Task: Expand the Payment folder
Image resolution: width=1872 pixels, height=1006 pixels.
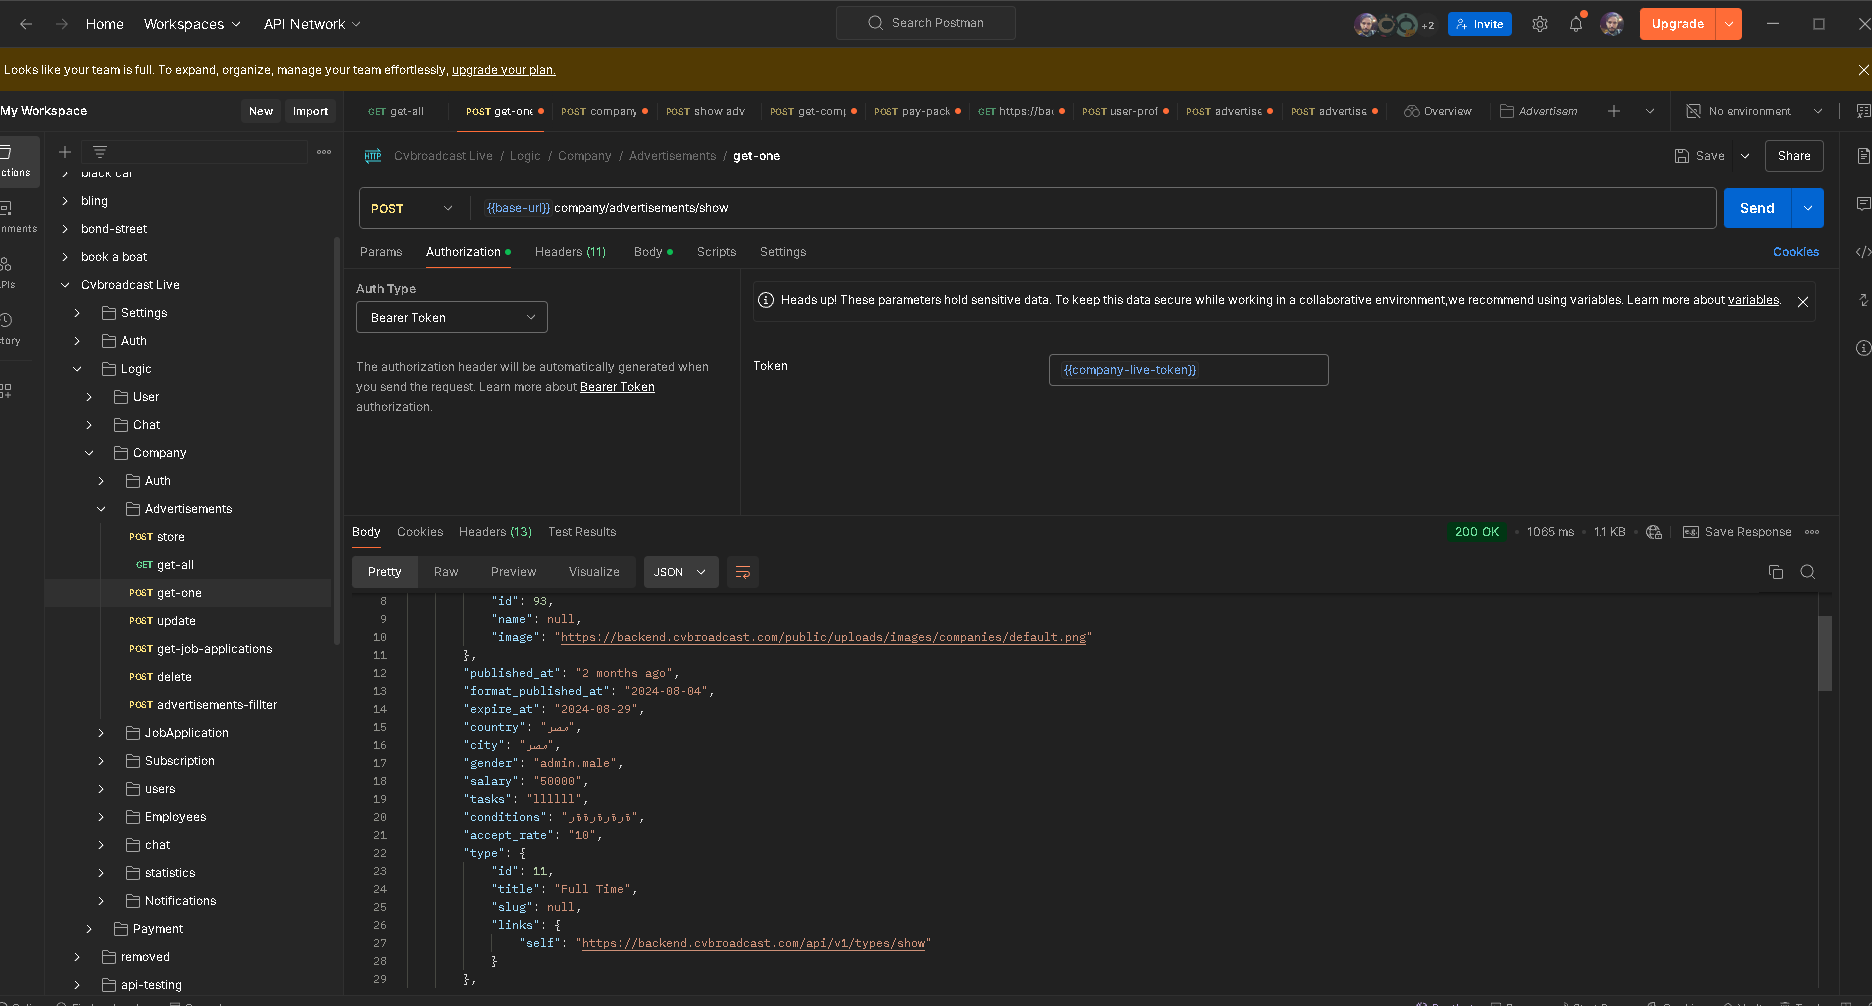Action: click(x=89, y=929)
